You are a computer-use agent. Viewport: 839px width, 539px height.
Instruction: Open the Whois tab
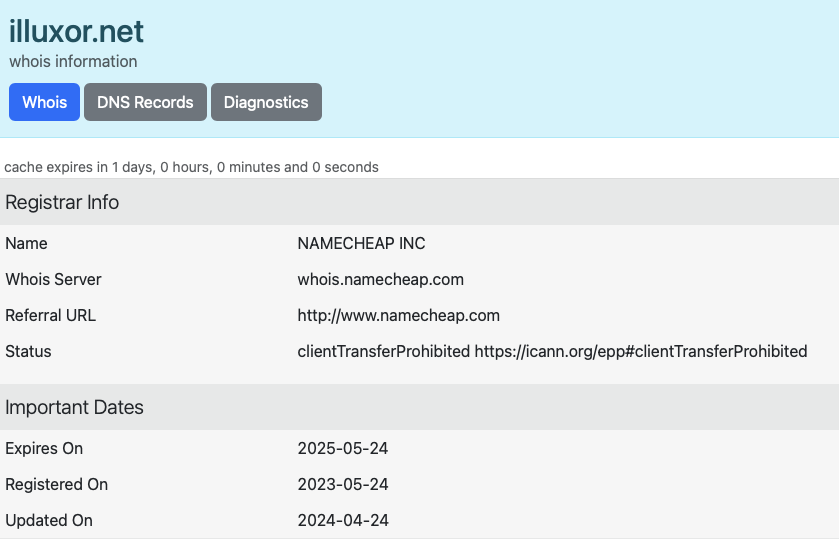coord(44,102)
